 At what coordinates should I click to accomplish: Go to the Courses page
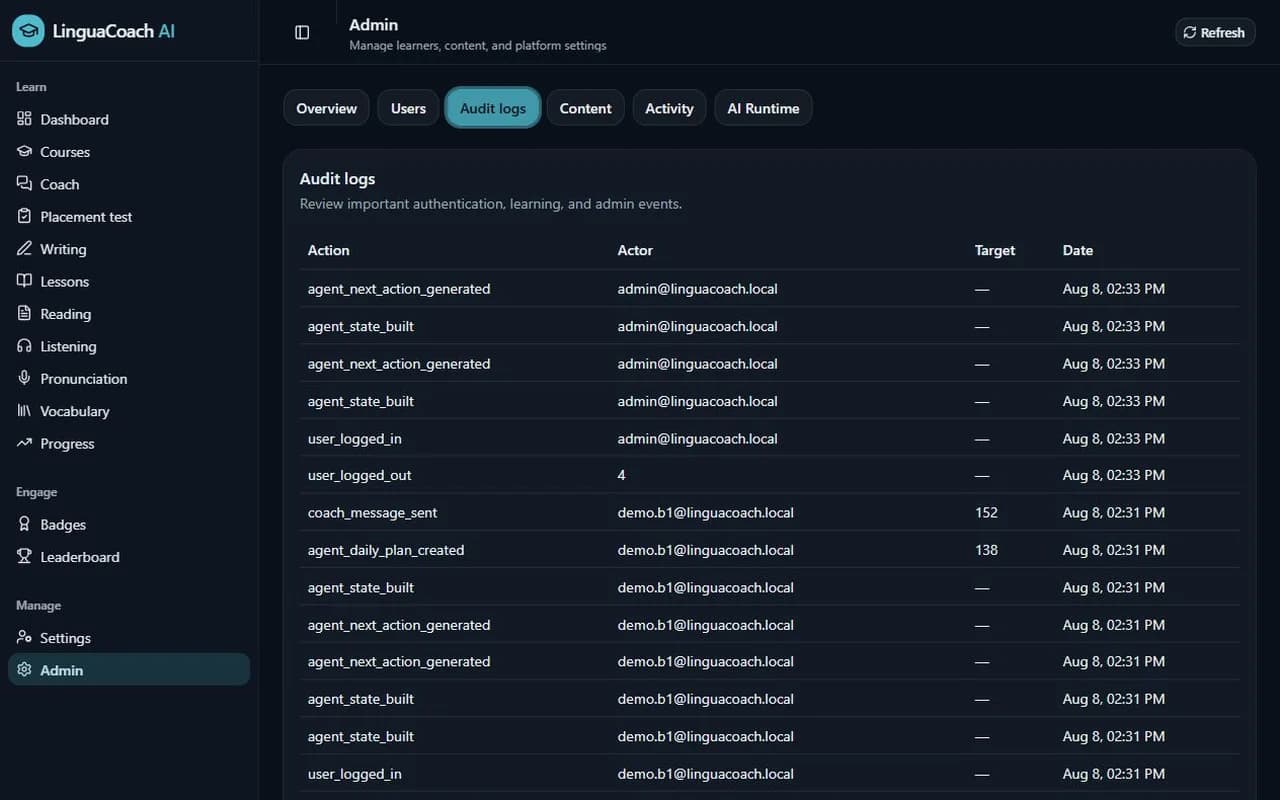click(x=129, y=152)
